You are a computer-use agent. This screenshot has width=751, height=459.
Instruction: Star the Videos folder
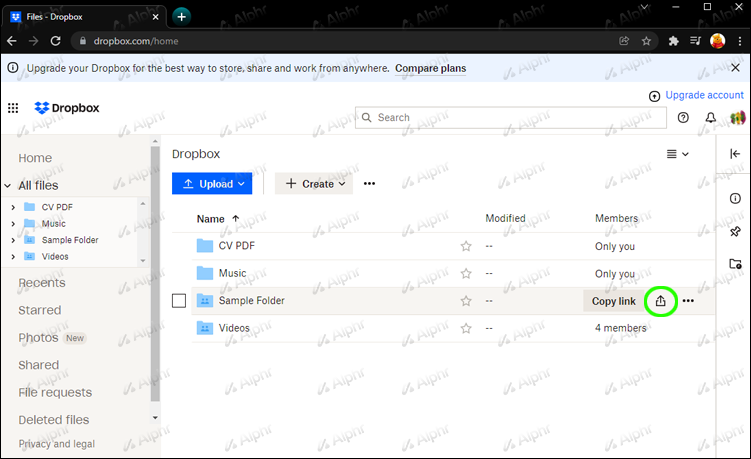click(466, 328)
